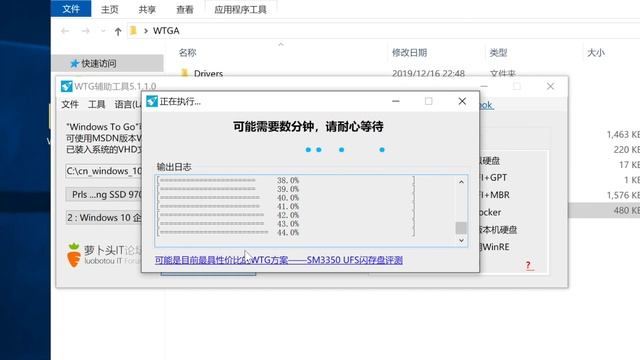The width and height of the screenshot is (640, 360).
Task: Click WTG辅助工具 window title icon
Action: (x=66, y=87)
